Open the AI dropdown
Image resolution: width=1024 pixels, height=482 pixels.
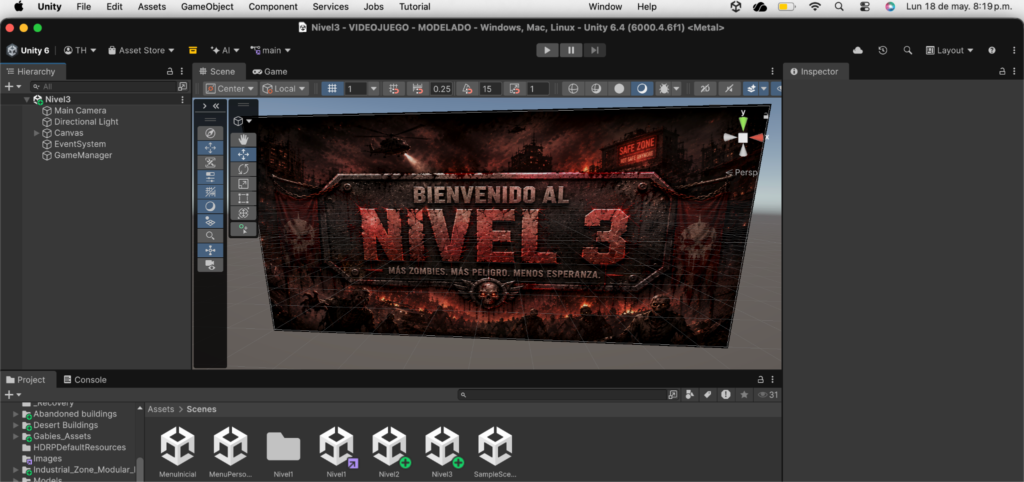[x=225, y=50]
